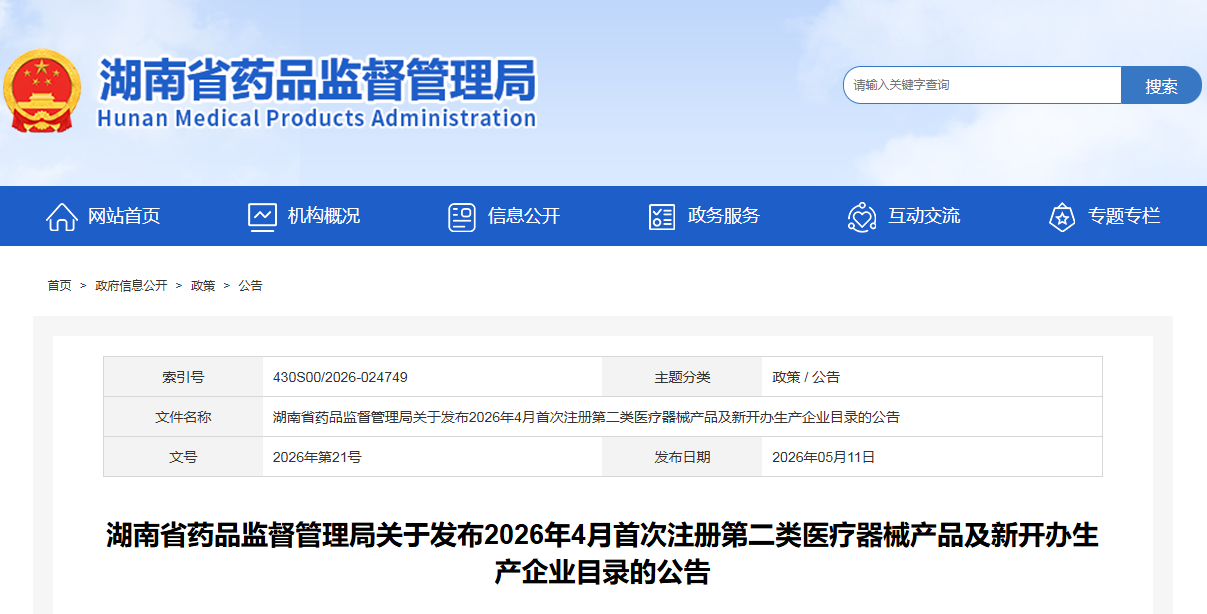The width and height of the screenshot is (1207, 614).
Task: Open the 互动交流 menu item
Action: pos(924,216)
